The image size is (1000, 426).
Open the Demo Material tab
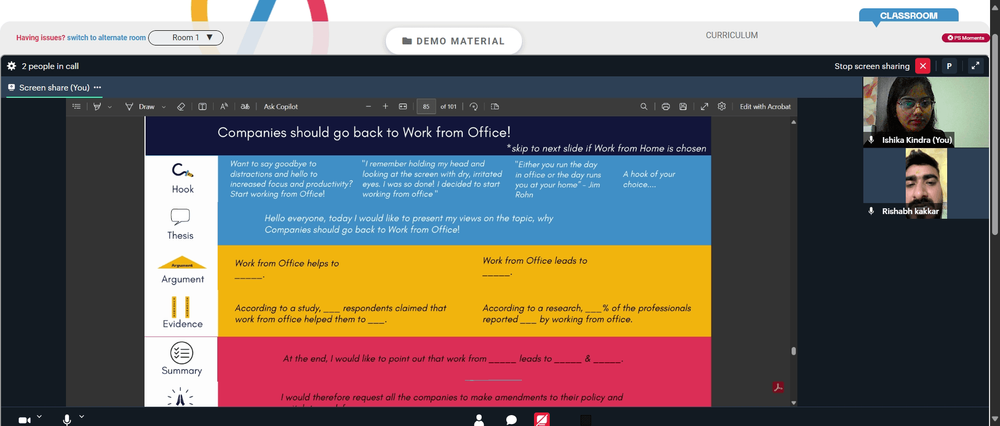[453, 41]
